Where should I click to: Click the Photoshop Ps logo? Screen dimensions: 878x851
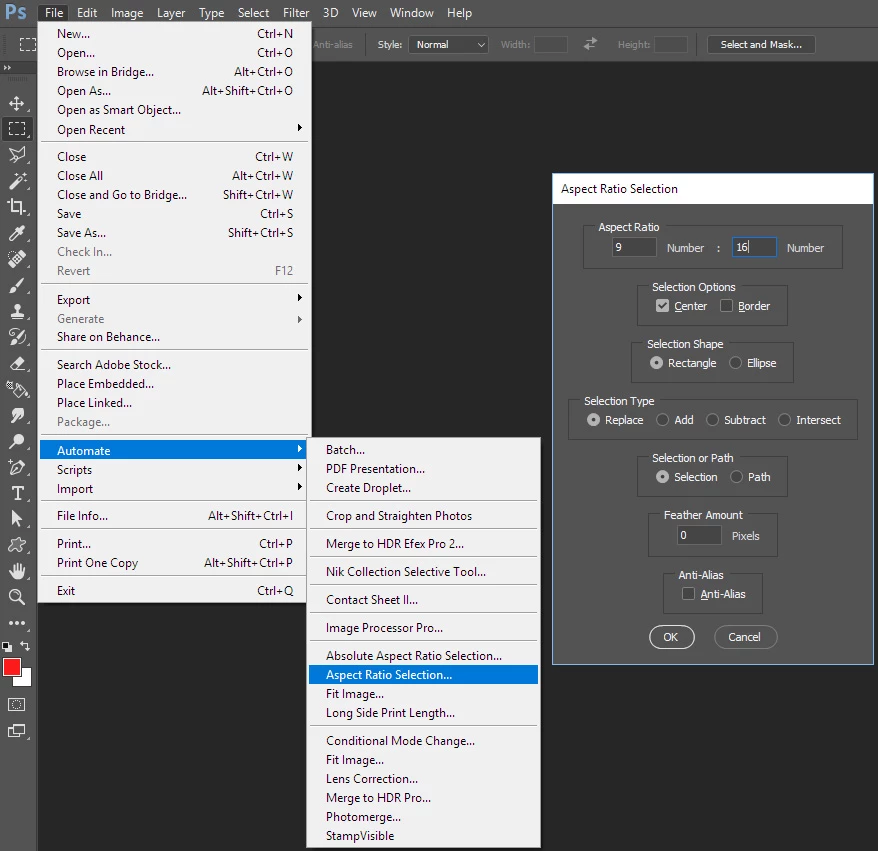click(16, 12)
